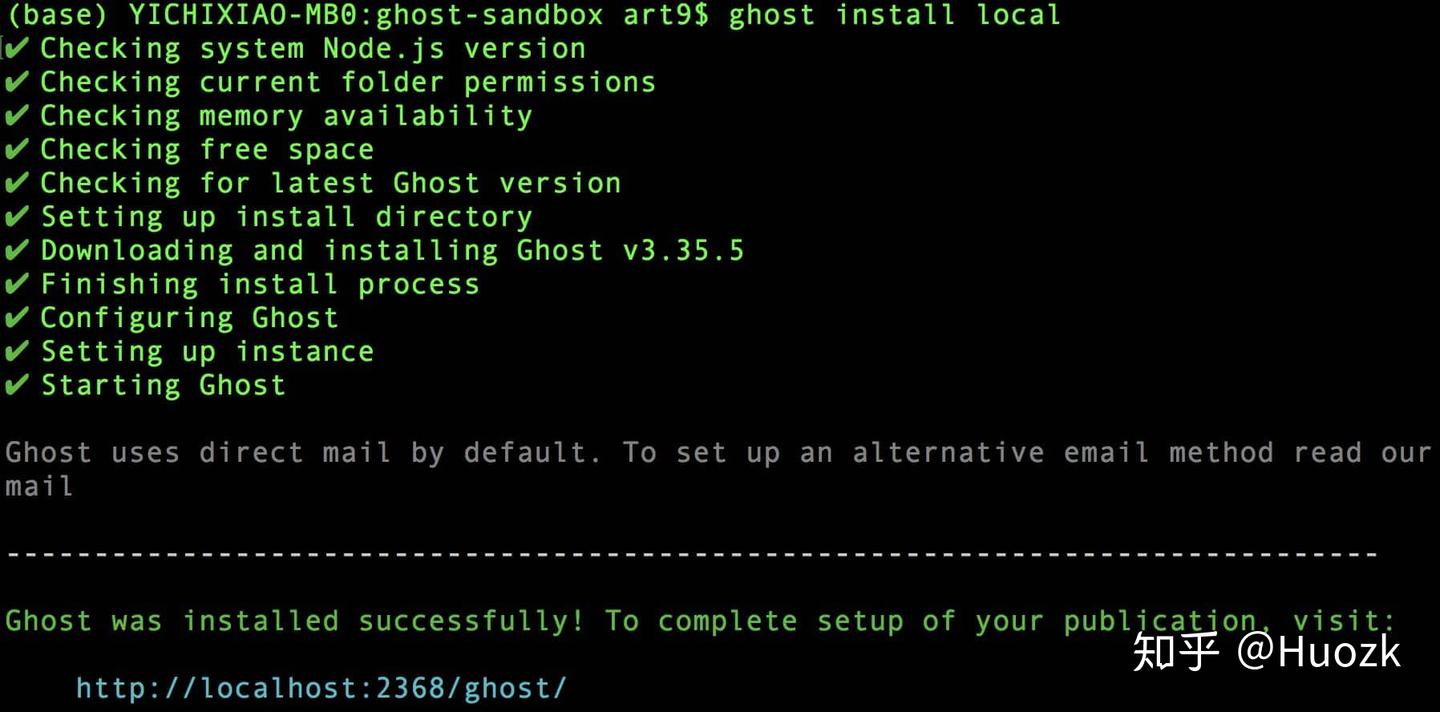
Task: Click the checkmark beside Starting Ghost
Action: point(17,385)
